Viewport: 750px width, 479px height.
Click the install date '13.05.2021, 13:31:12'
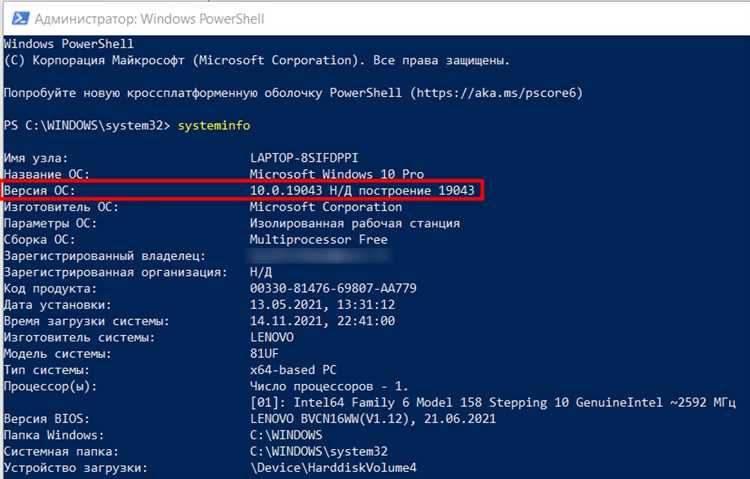[322, 304]
